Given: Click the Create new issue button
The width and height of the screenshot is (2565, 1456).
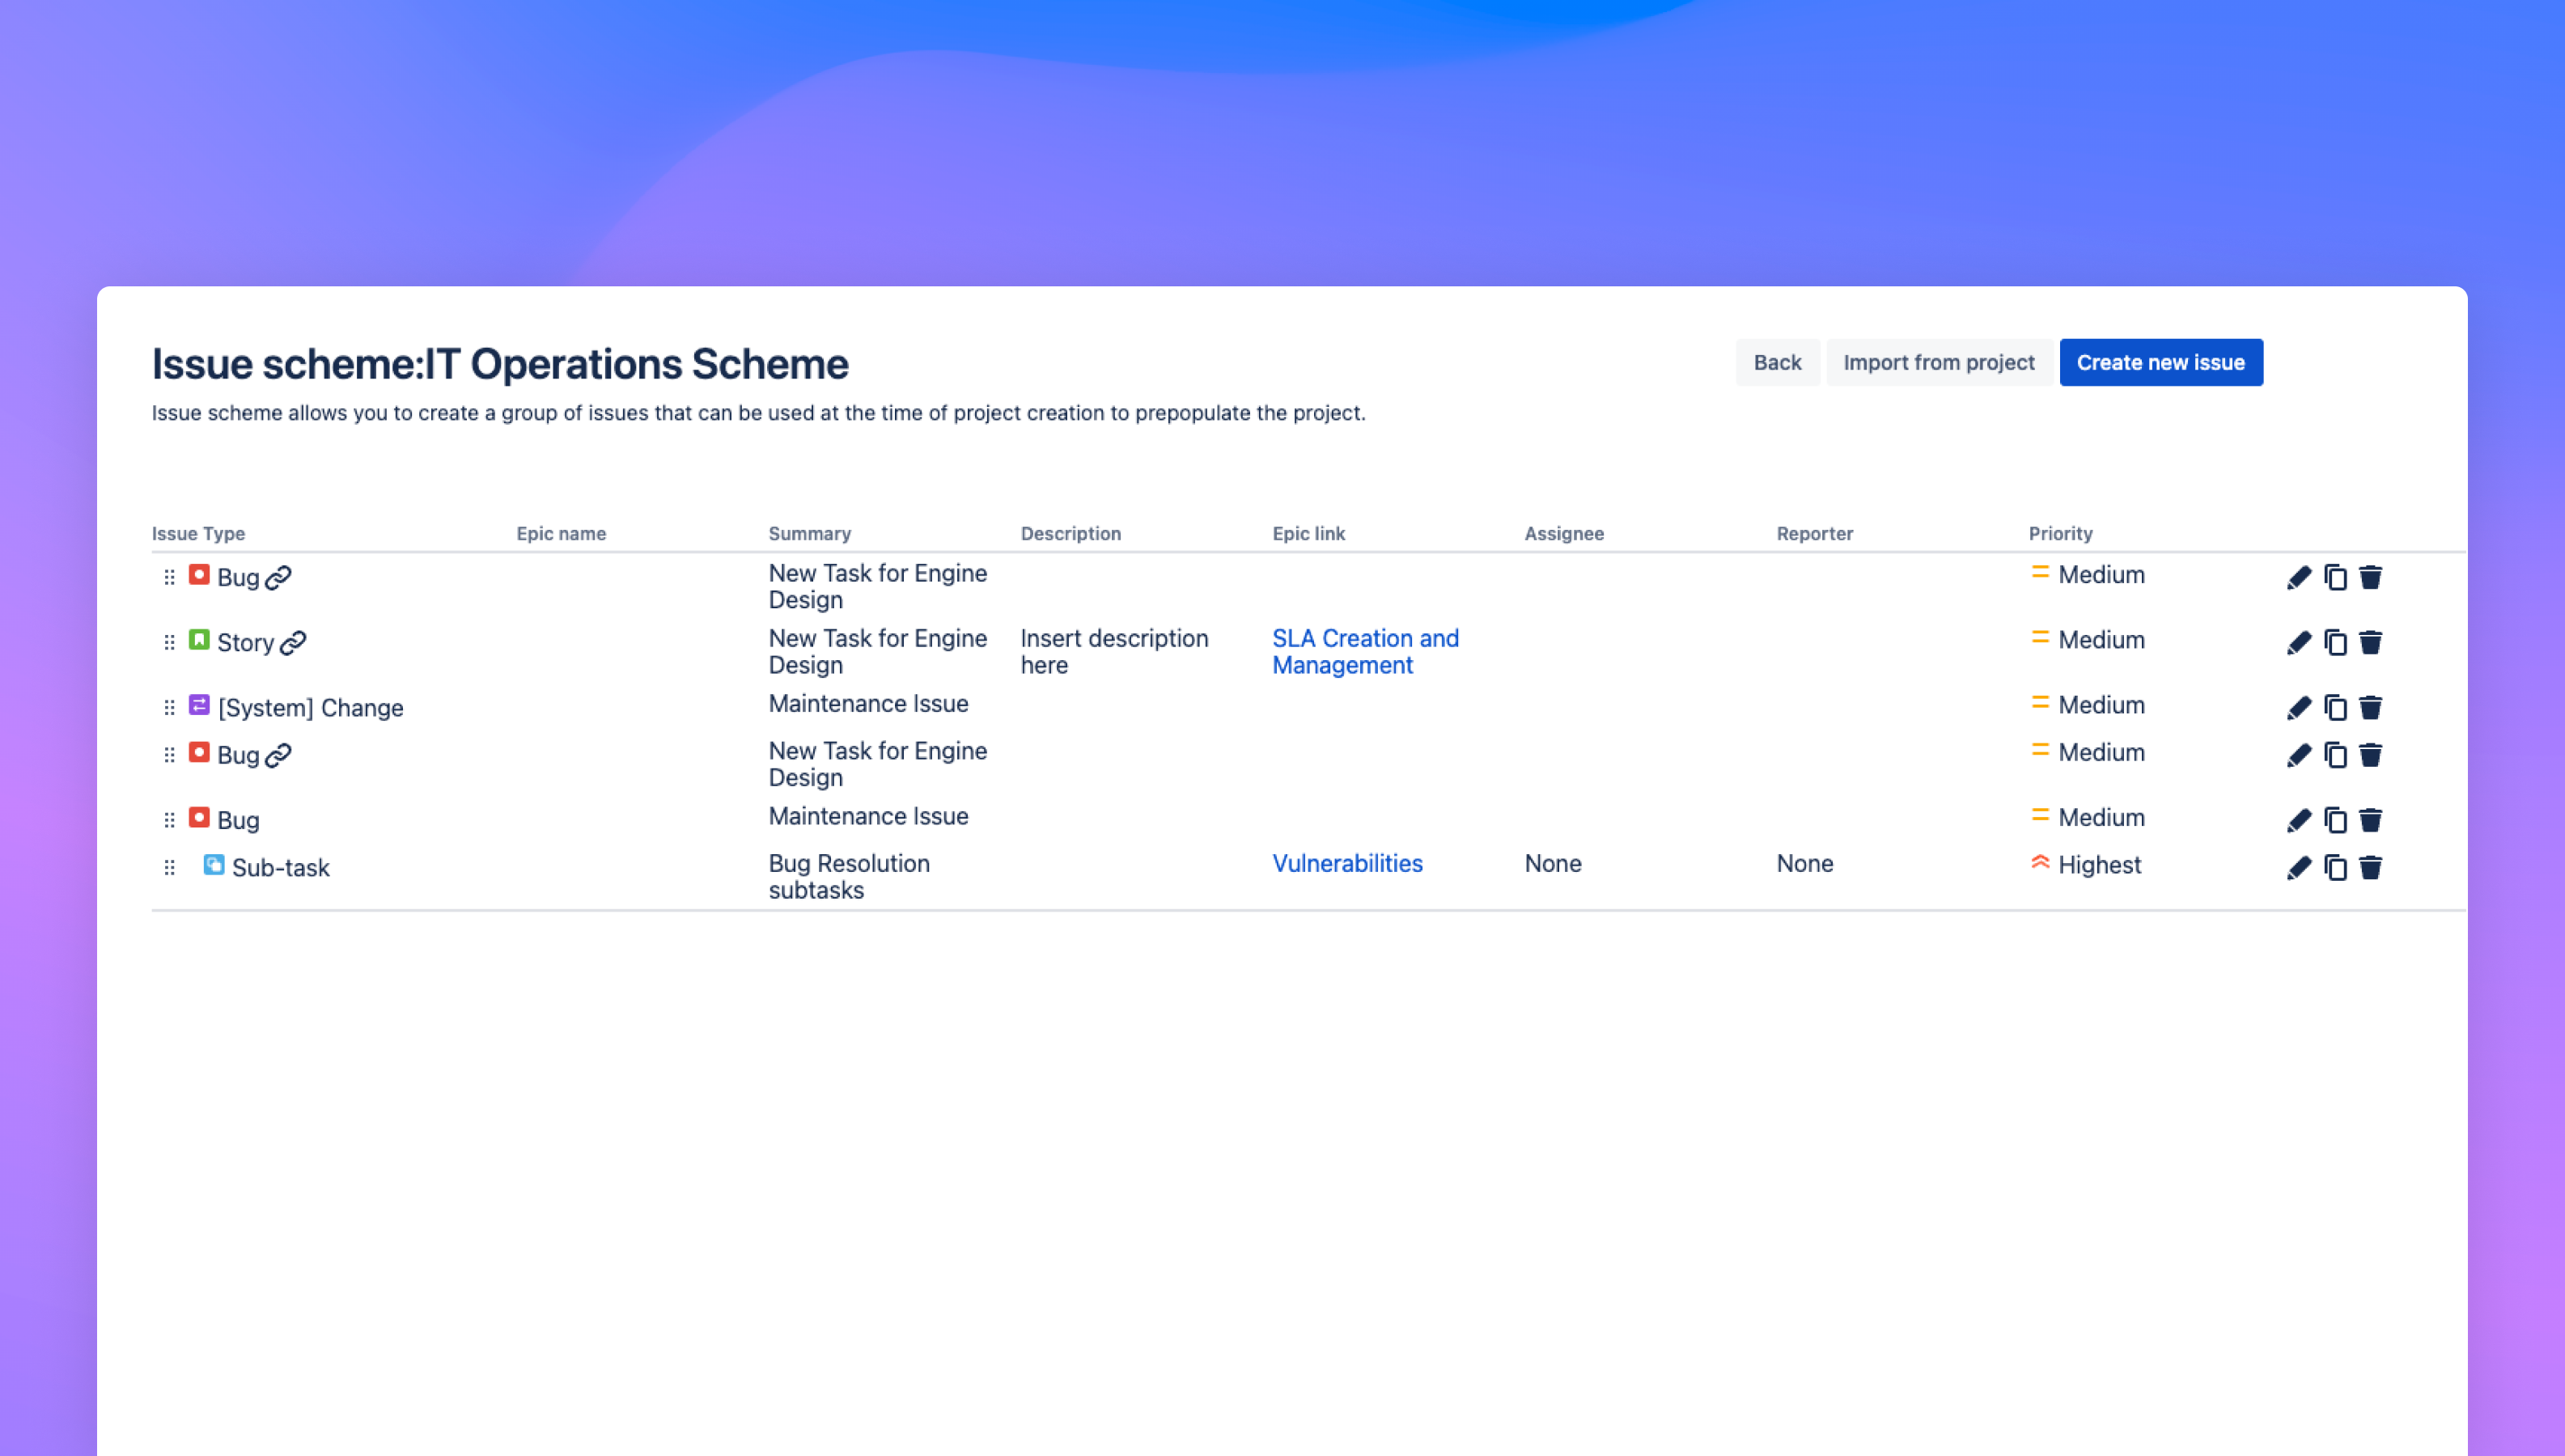Looking at the screenshot, I should coord(2160,362).
